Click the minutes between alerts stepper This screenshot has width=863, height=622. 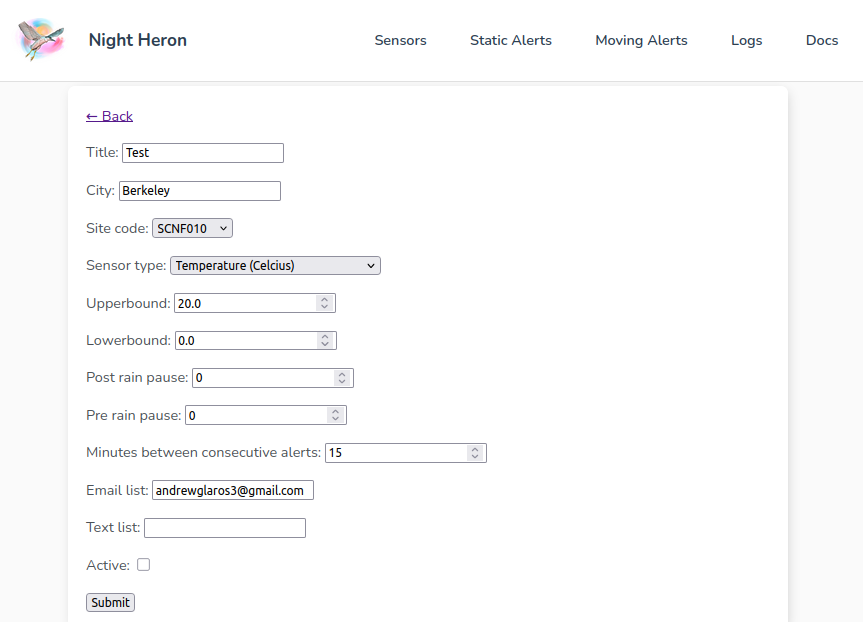(x=475, y=453)
